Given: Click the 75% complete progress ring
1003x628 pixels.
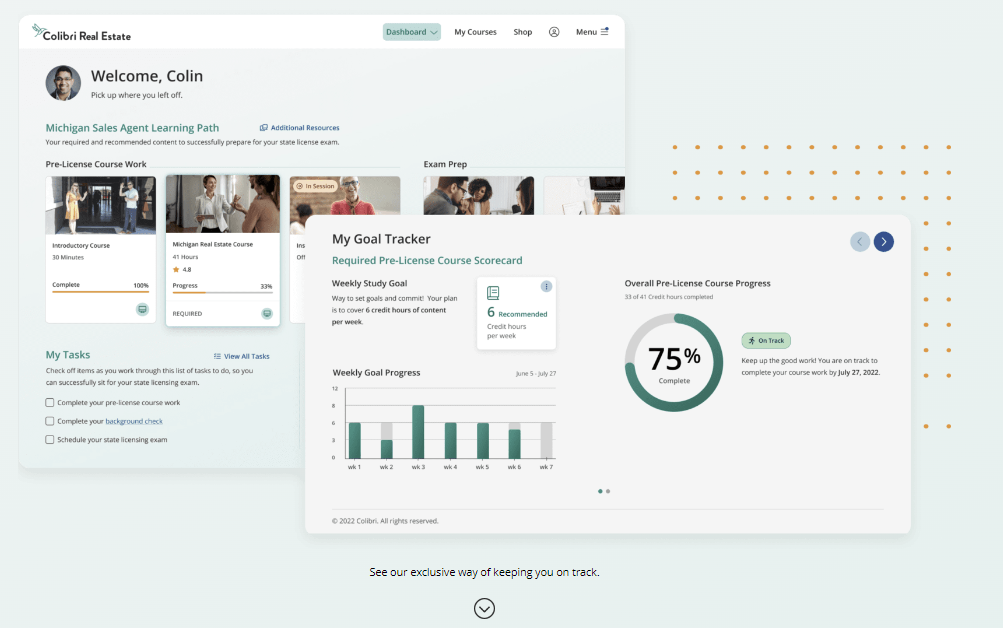Looking at the screenshot, I should [x=674, y=362].
